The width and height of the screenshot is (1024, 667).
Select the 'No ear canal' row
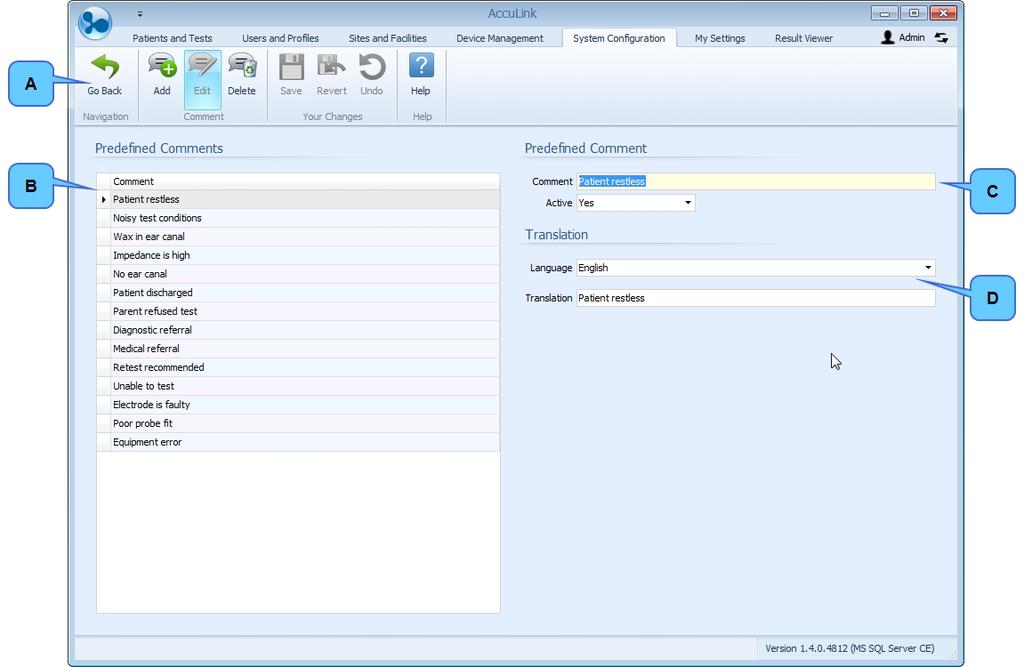(x=298, y=274)
